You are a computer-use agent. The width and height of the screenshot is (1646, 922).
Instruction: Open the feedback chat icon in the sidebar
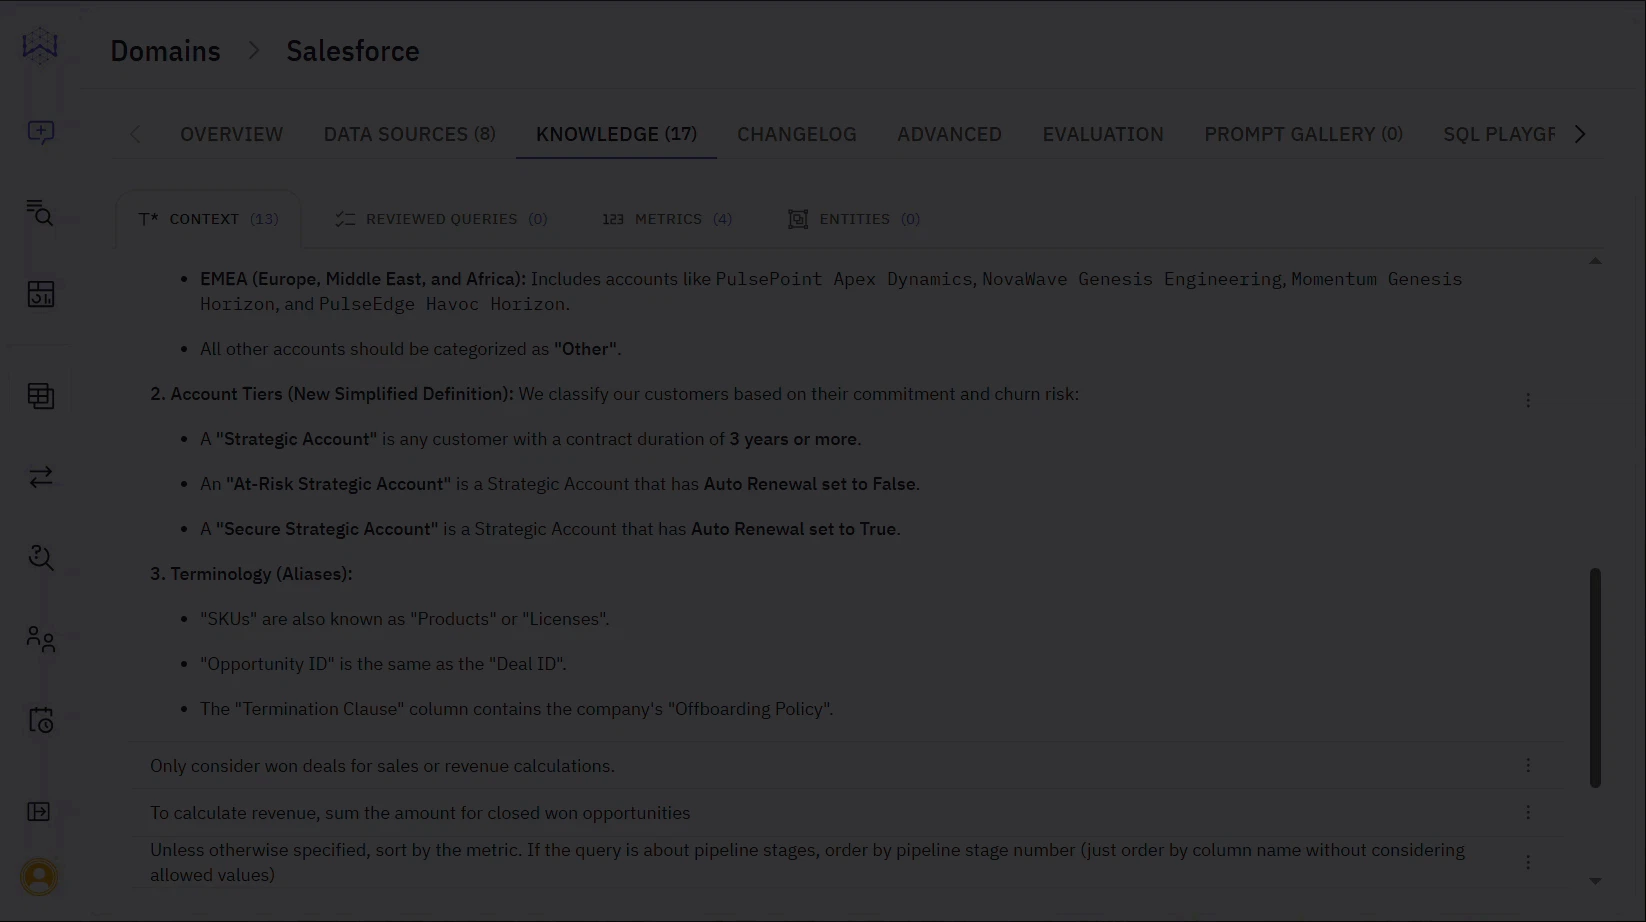pyautogui.click(x=40, y=133)
